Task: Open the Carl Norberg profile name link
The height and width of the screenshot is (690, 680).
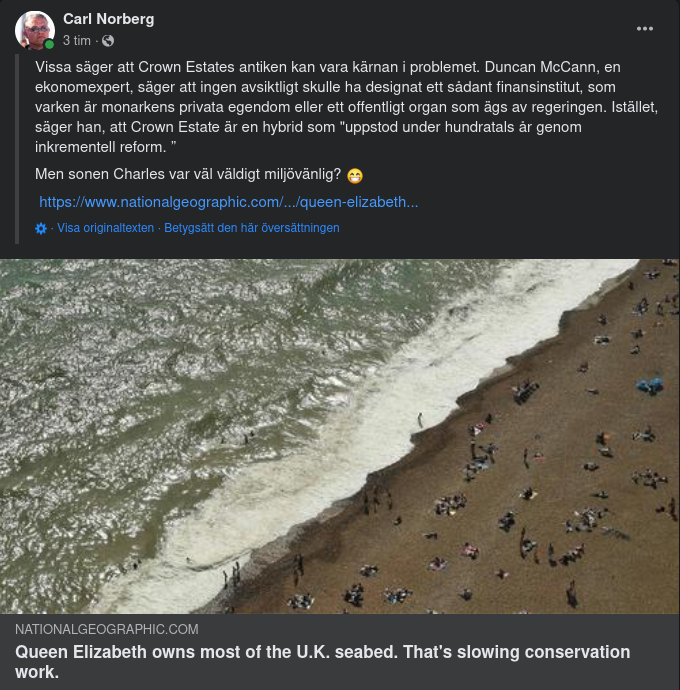Action: click(x=108, y=19)
